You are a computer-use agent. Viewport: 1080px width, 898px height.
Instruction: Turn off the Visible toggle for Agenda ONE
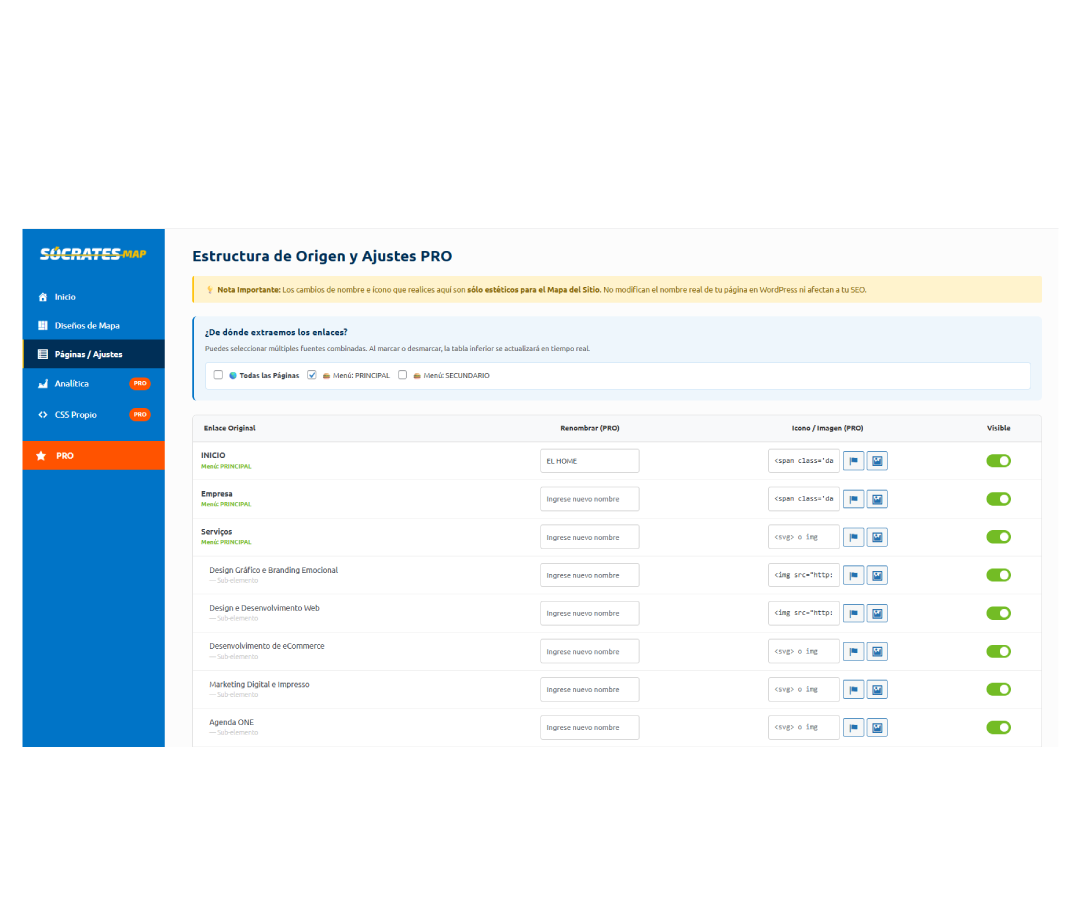coord(998,727)
